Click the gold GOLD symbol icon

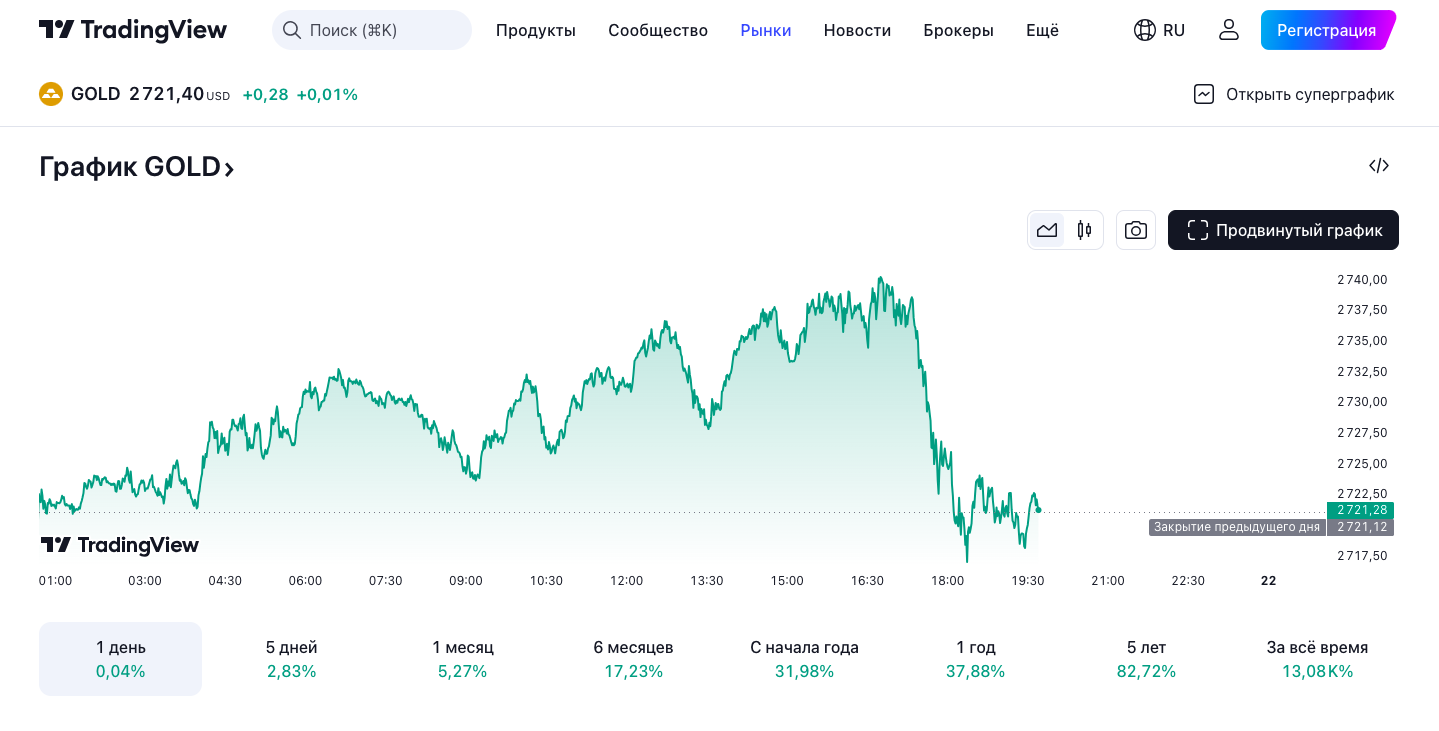(51, 94)
